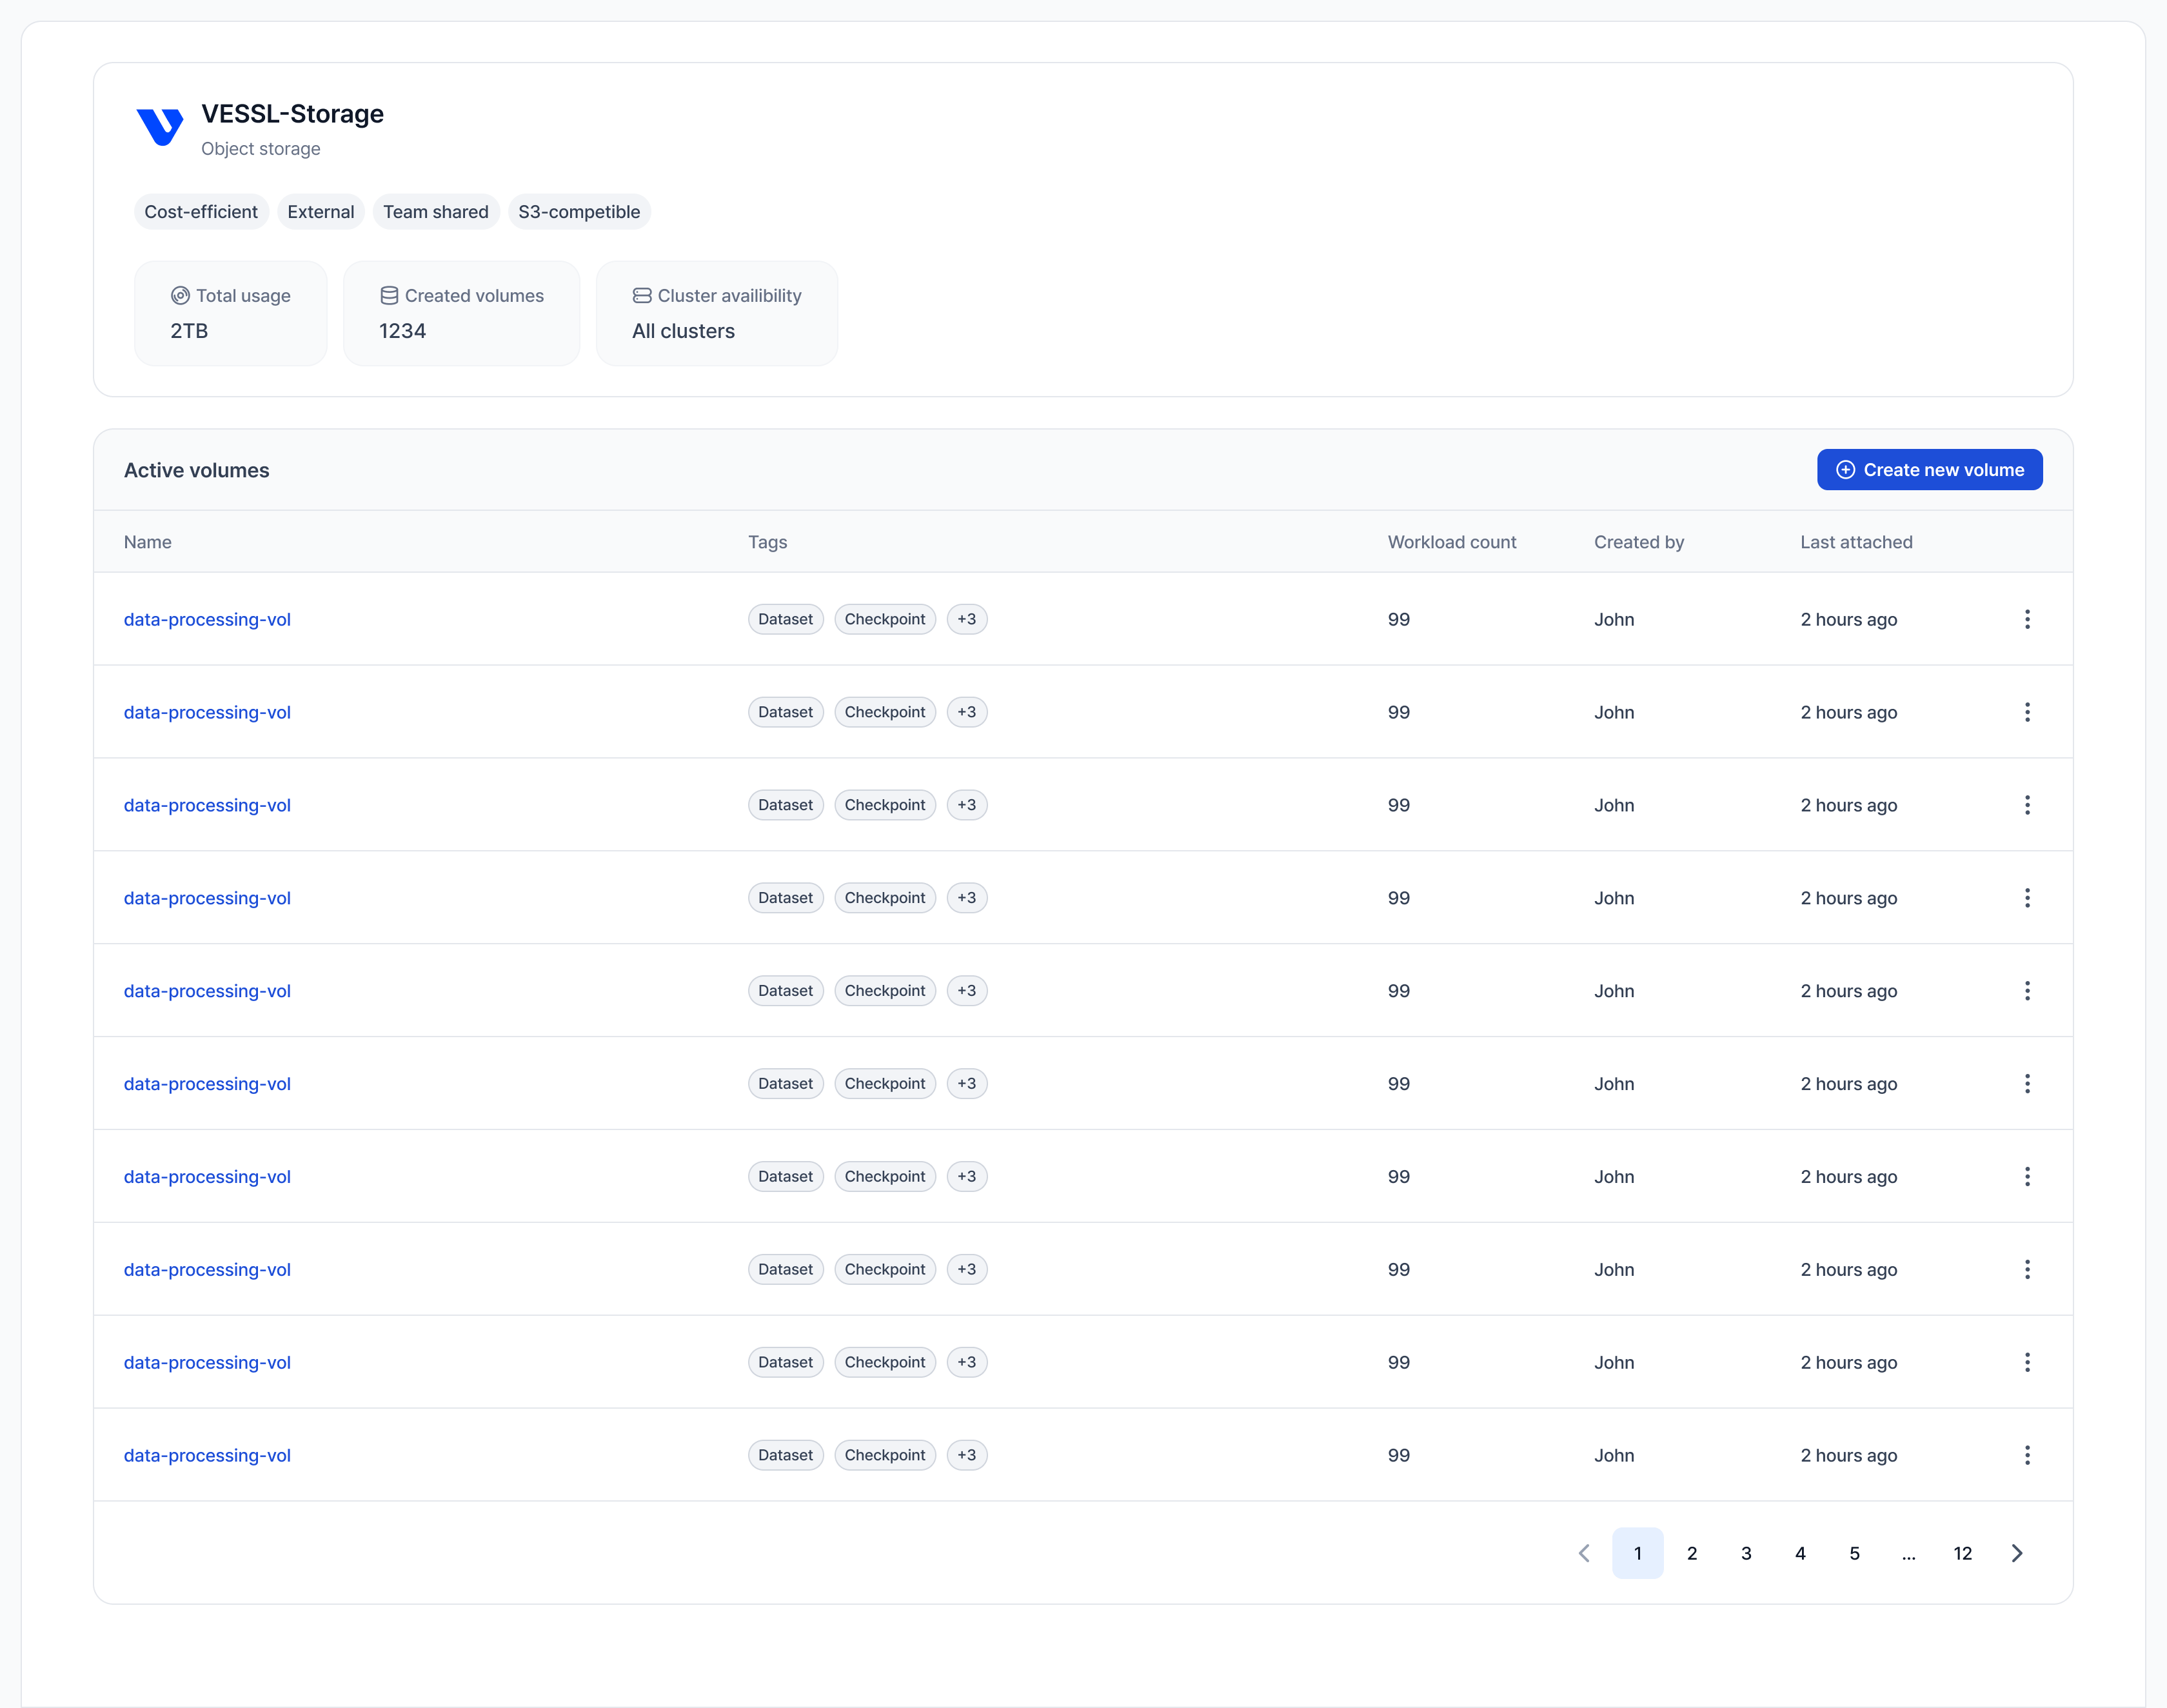Click the Active volumes heading
The height and width of the screenshot is (1708, 2167).
tap(197, 470)
